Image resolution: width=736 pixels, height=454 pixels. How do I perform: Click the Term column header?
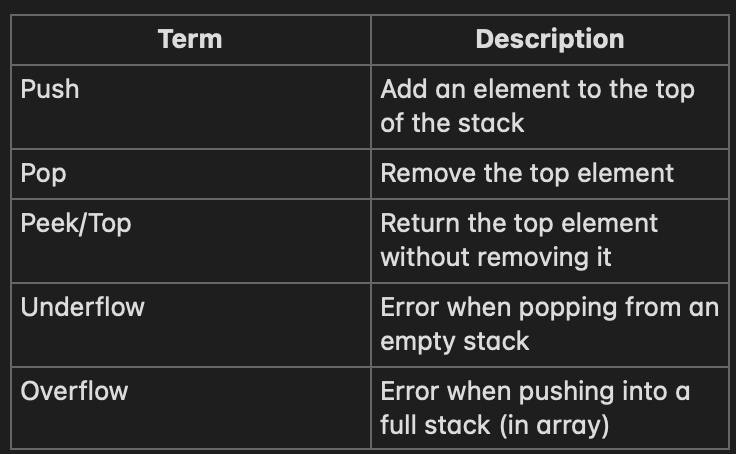click(190, 39)
